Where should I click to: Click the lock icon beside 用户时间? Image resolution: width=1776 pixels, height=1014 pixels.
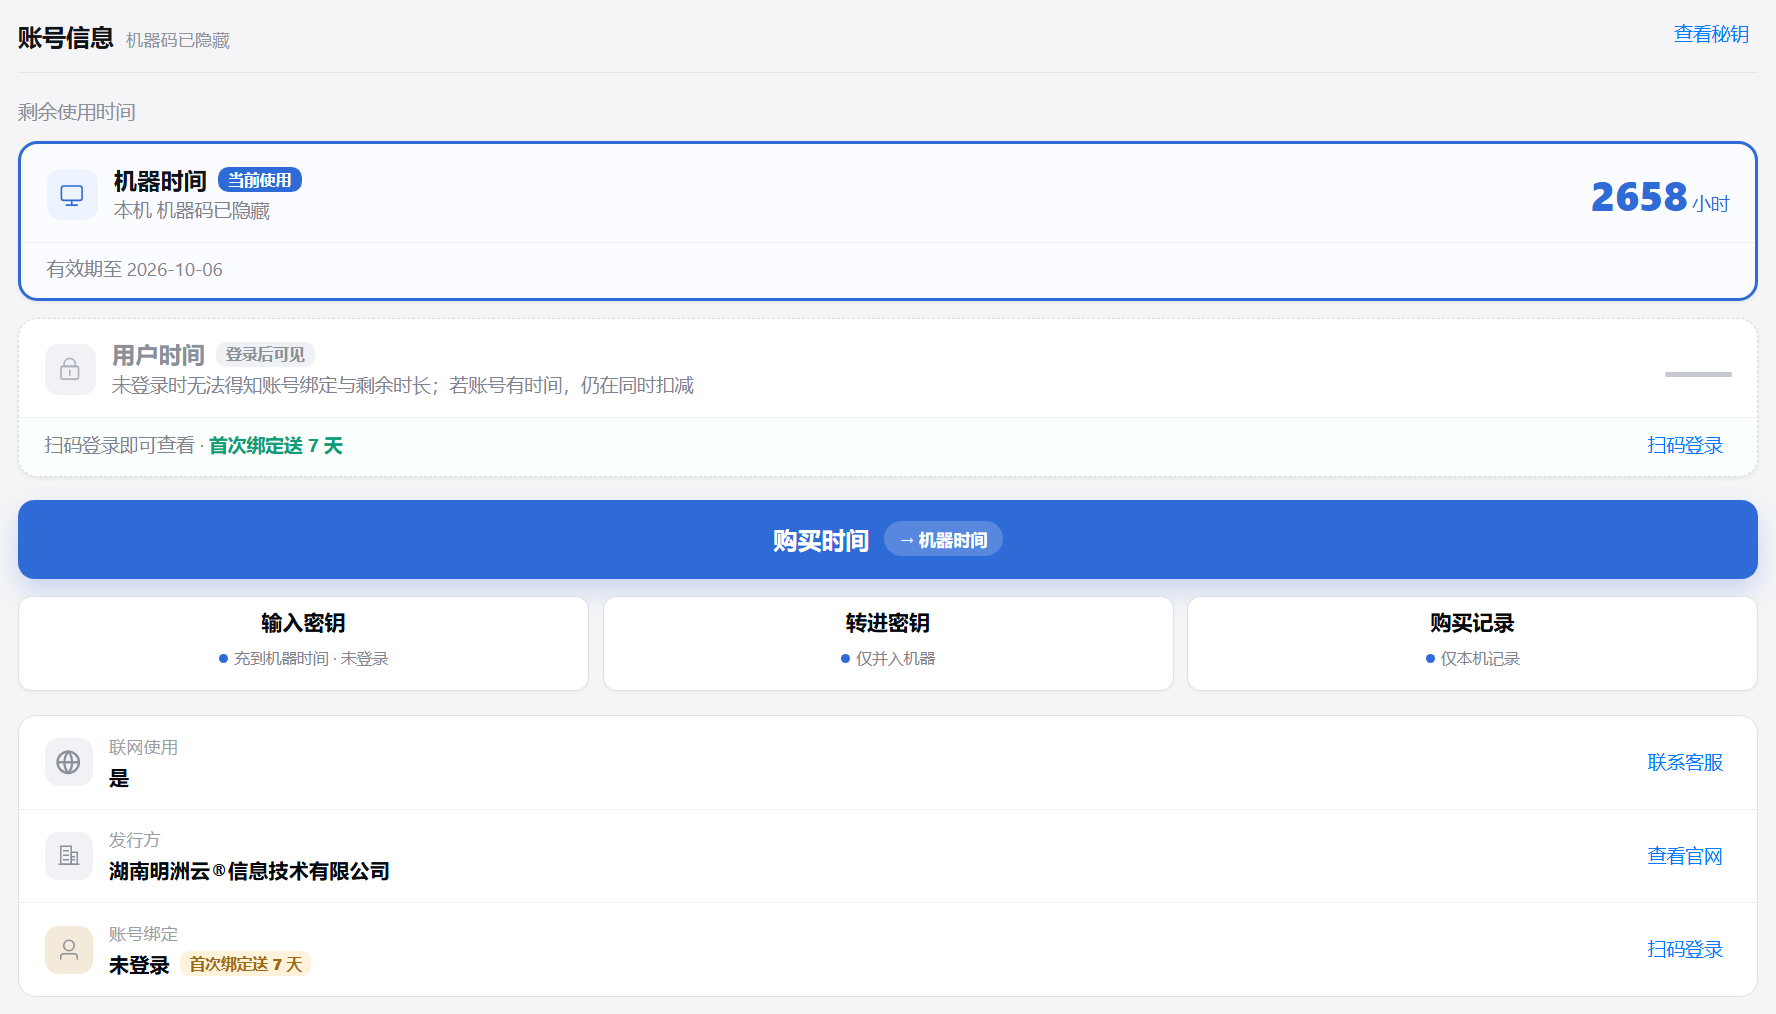pos(70,369)
